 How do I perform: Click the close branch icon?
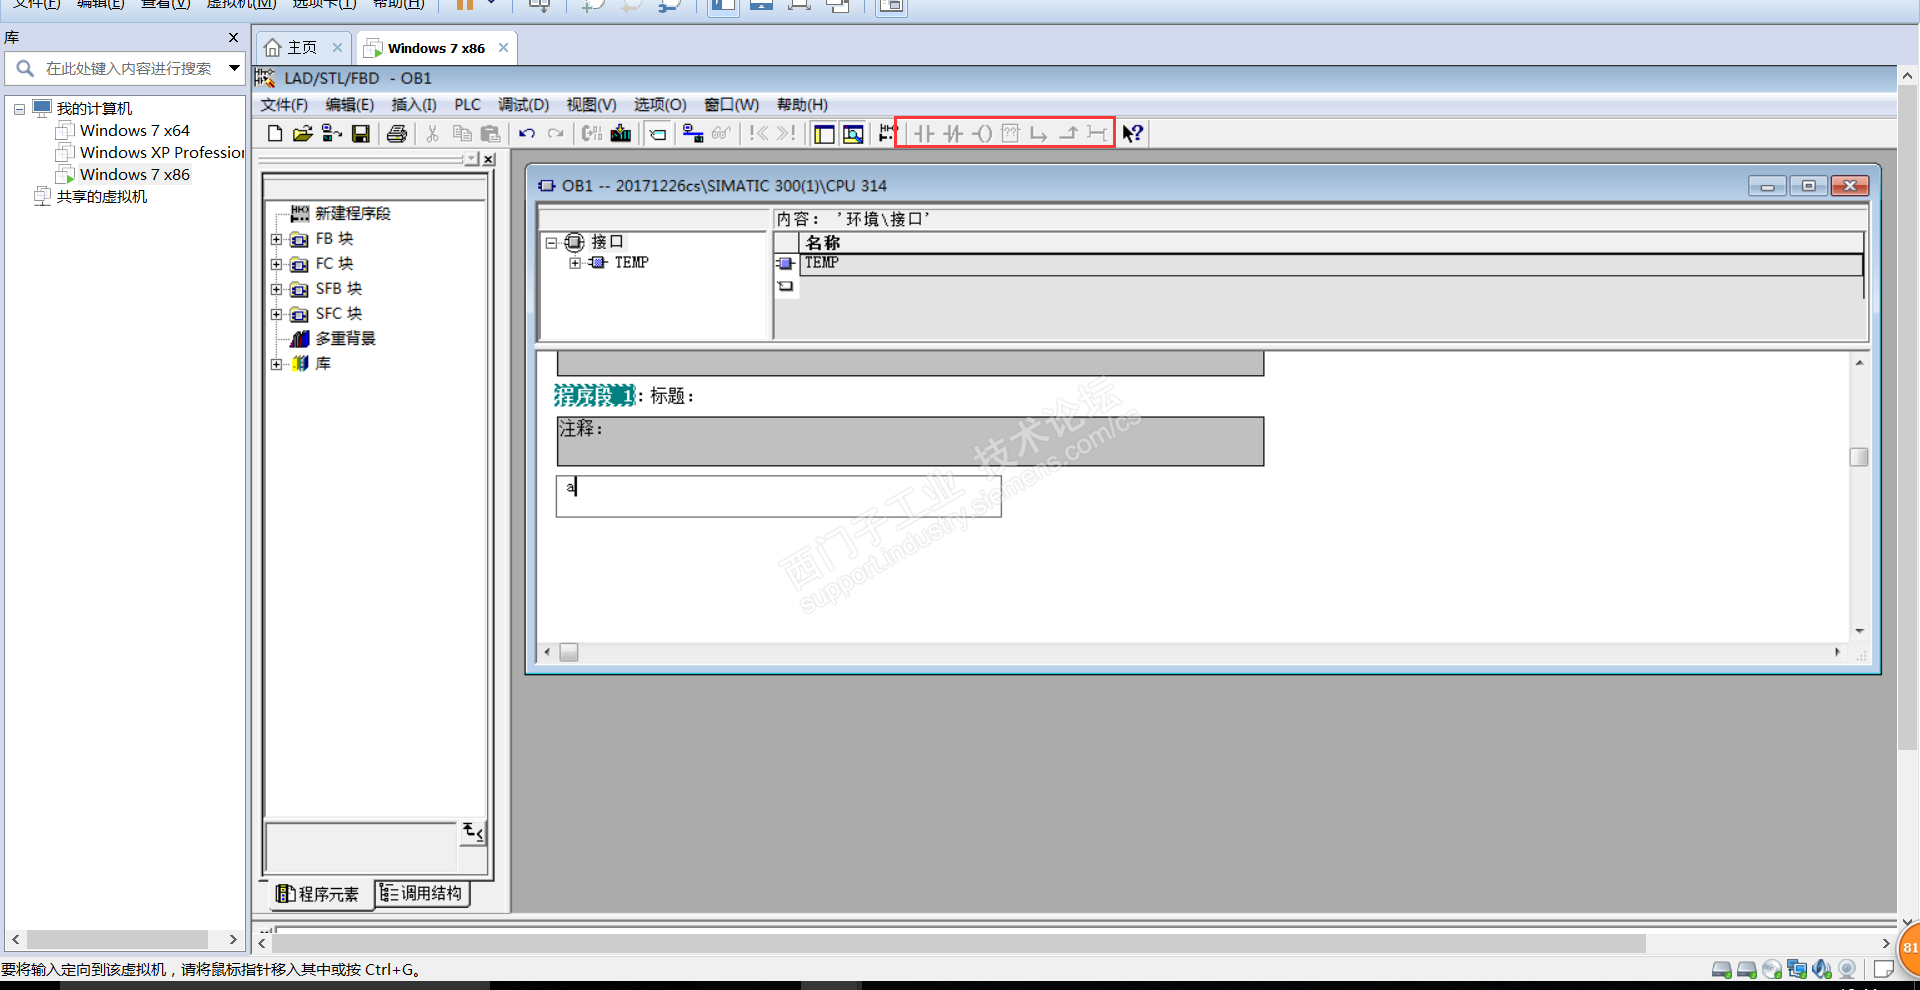[1068, 133]
